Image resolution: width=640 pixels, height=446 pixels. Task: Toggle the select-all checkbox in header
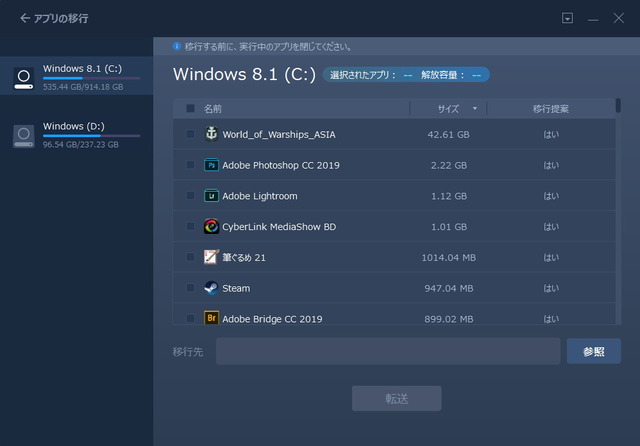click(190, 108)
